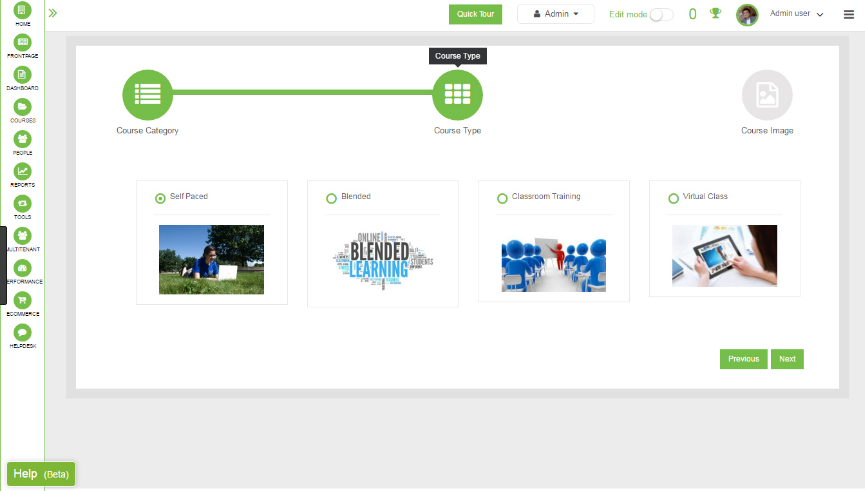The width and height of the screenshot is (865, 491).
Task: Select the Classroom Training radio option
Action: [x=502, y=199]
